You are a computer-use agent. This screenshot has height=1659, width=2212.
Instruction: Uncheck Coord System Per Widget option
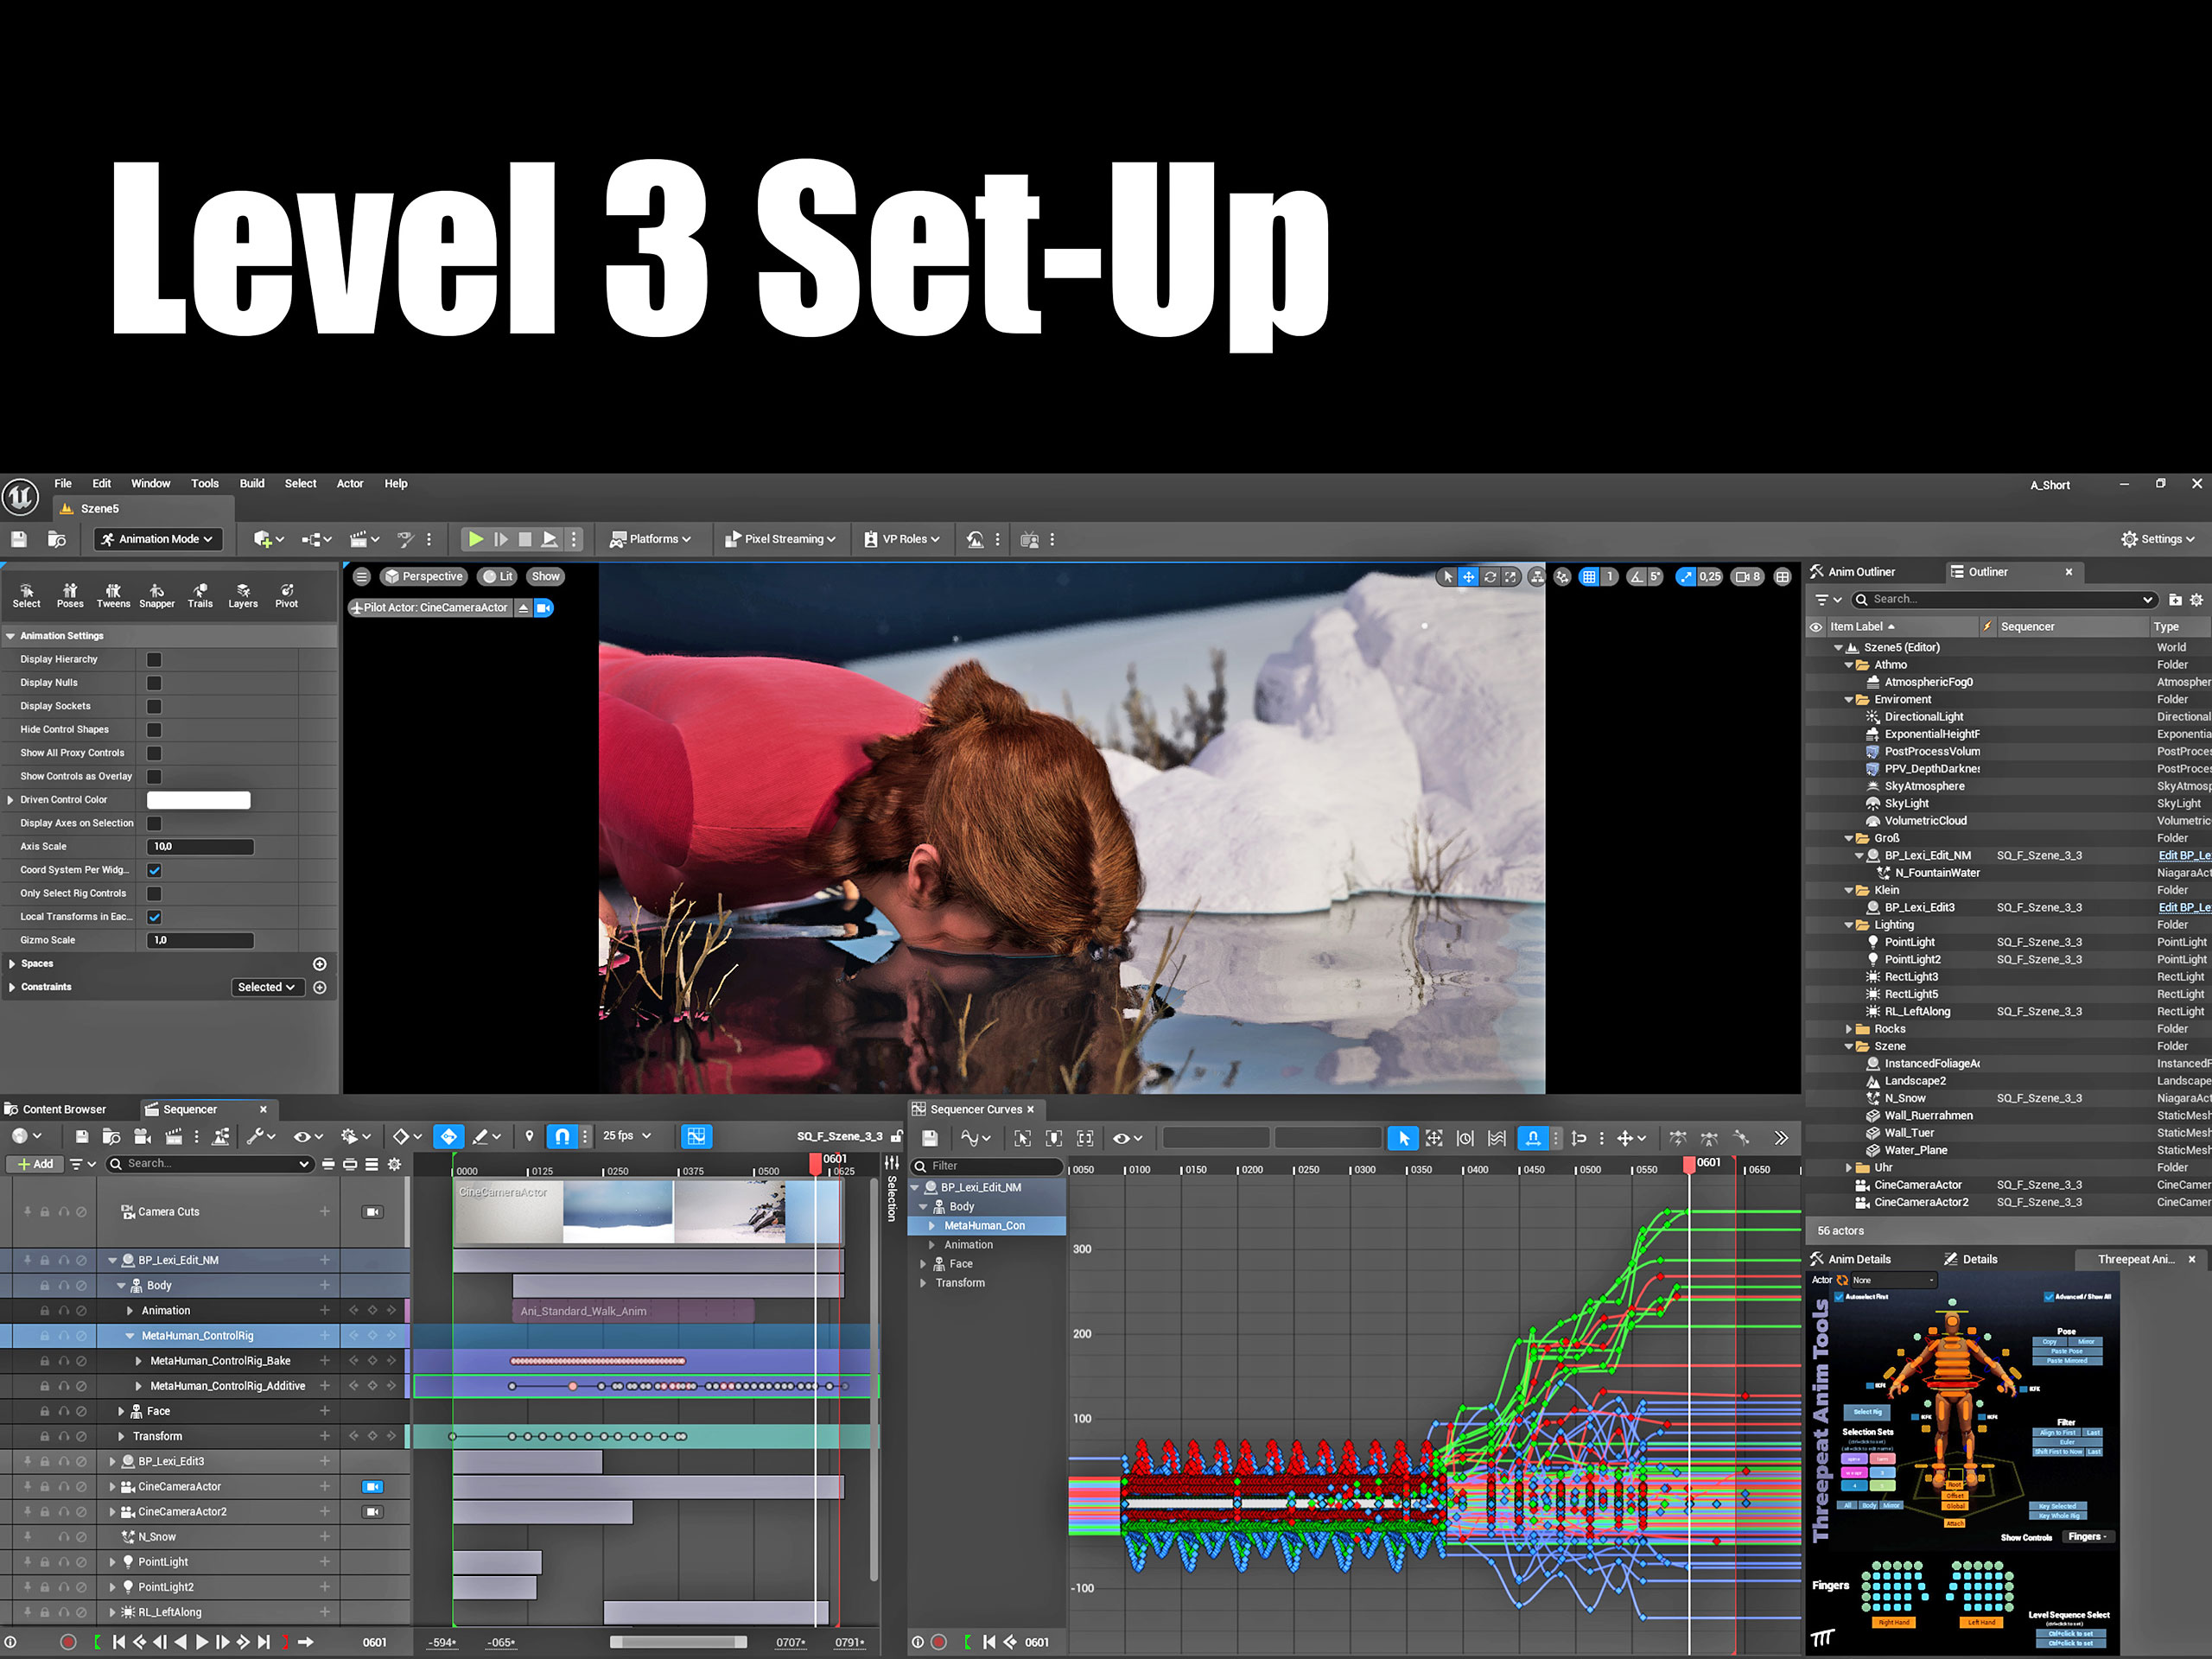(x=154, y=870)
